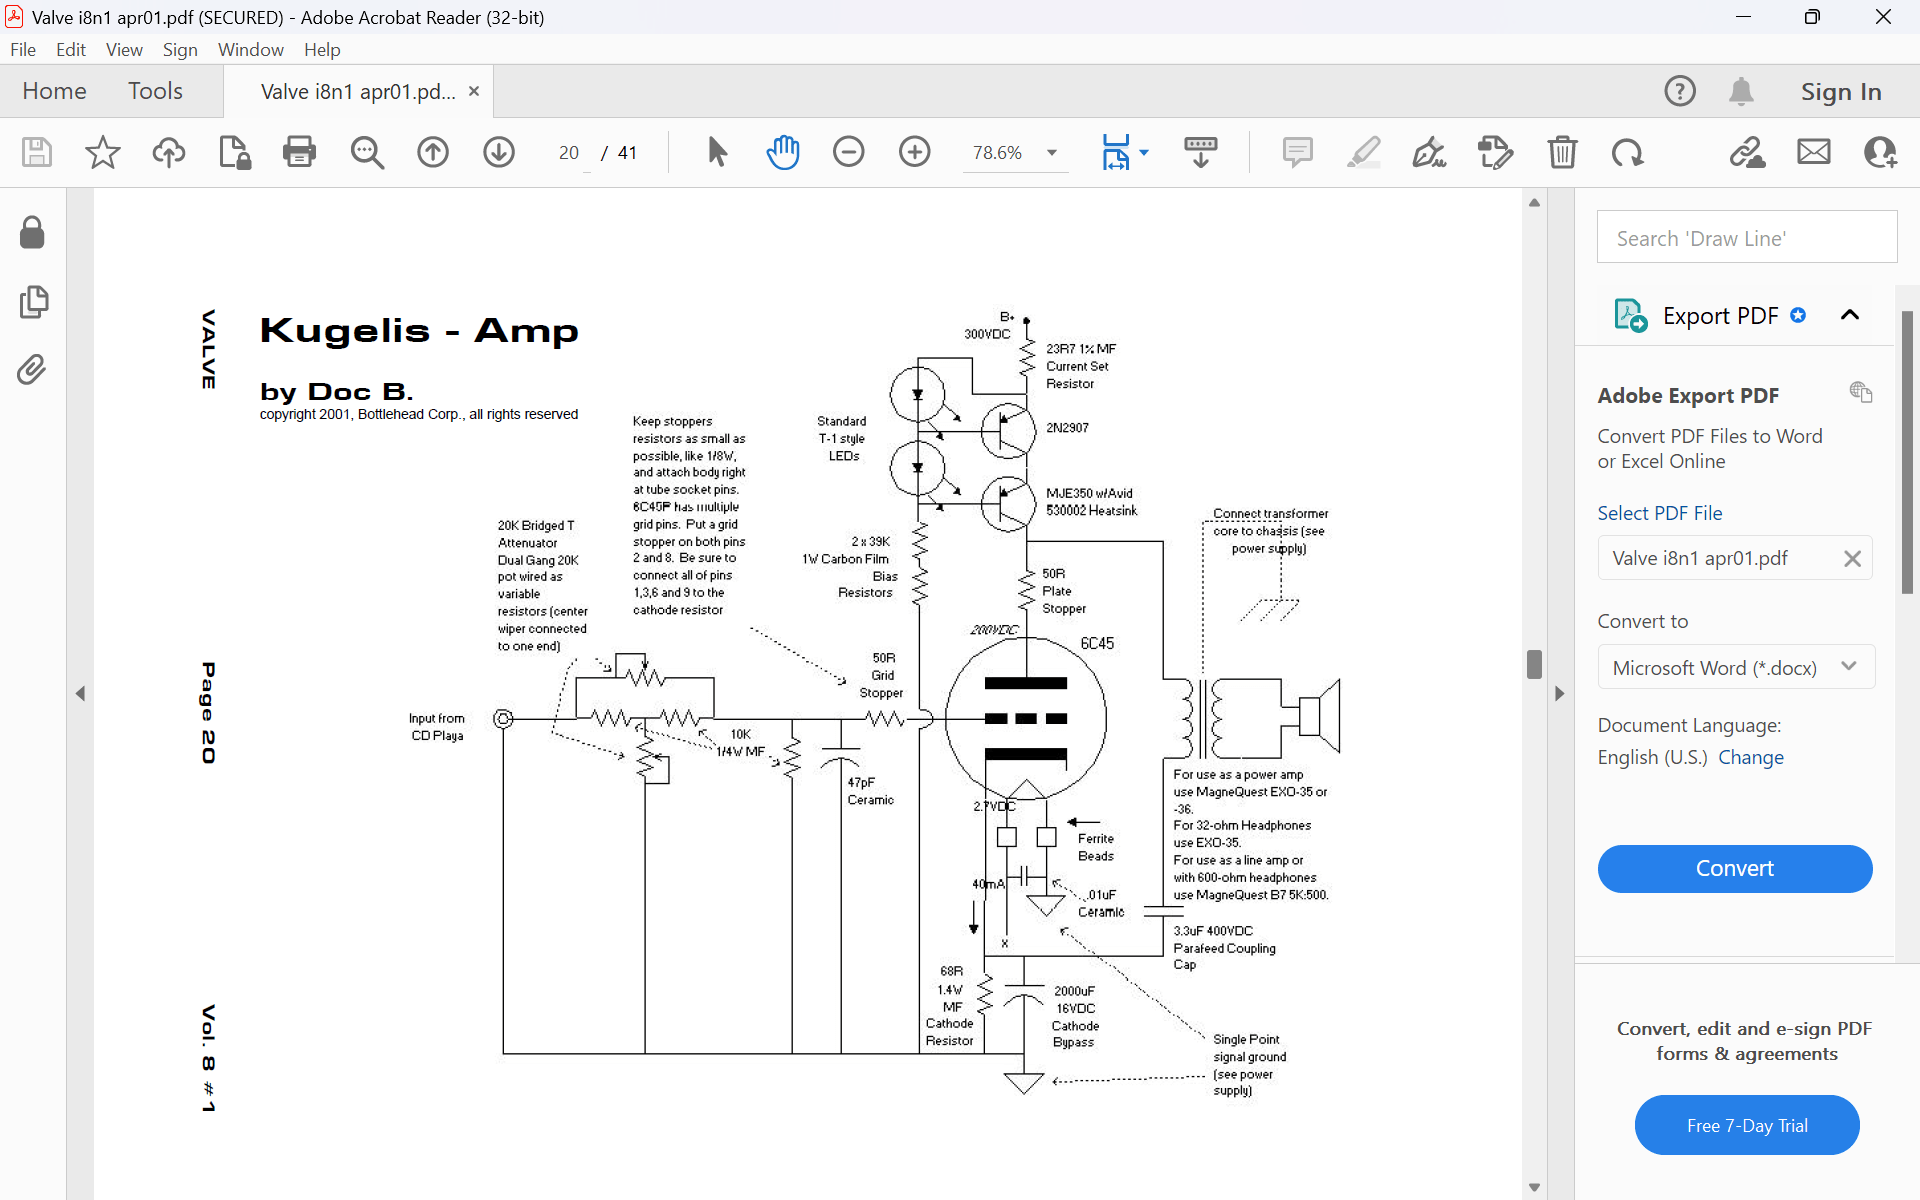Open the Help menu
Screen dimensions: 1920x1200
click(322, 49)
